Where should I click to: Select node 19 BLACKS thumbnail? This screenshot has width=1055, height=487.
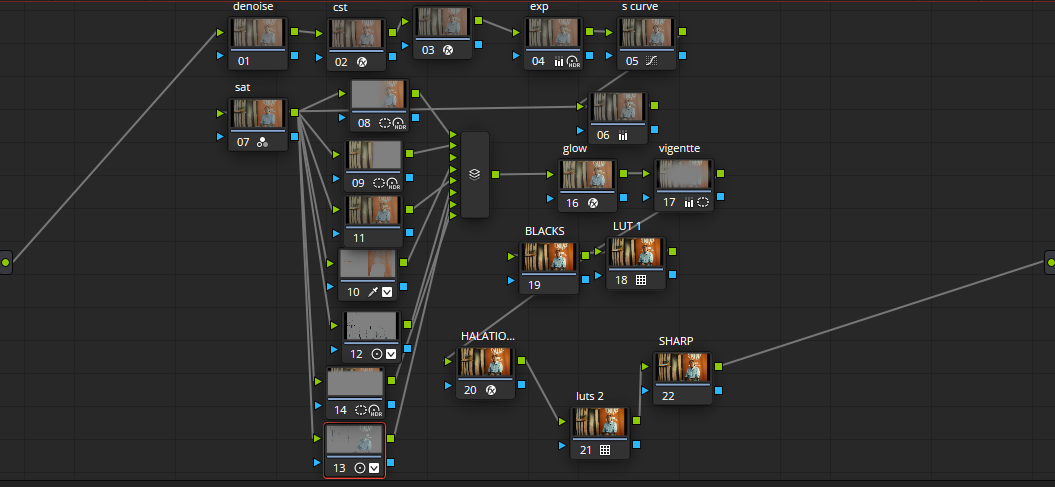click(549, 258)
